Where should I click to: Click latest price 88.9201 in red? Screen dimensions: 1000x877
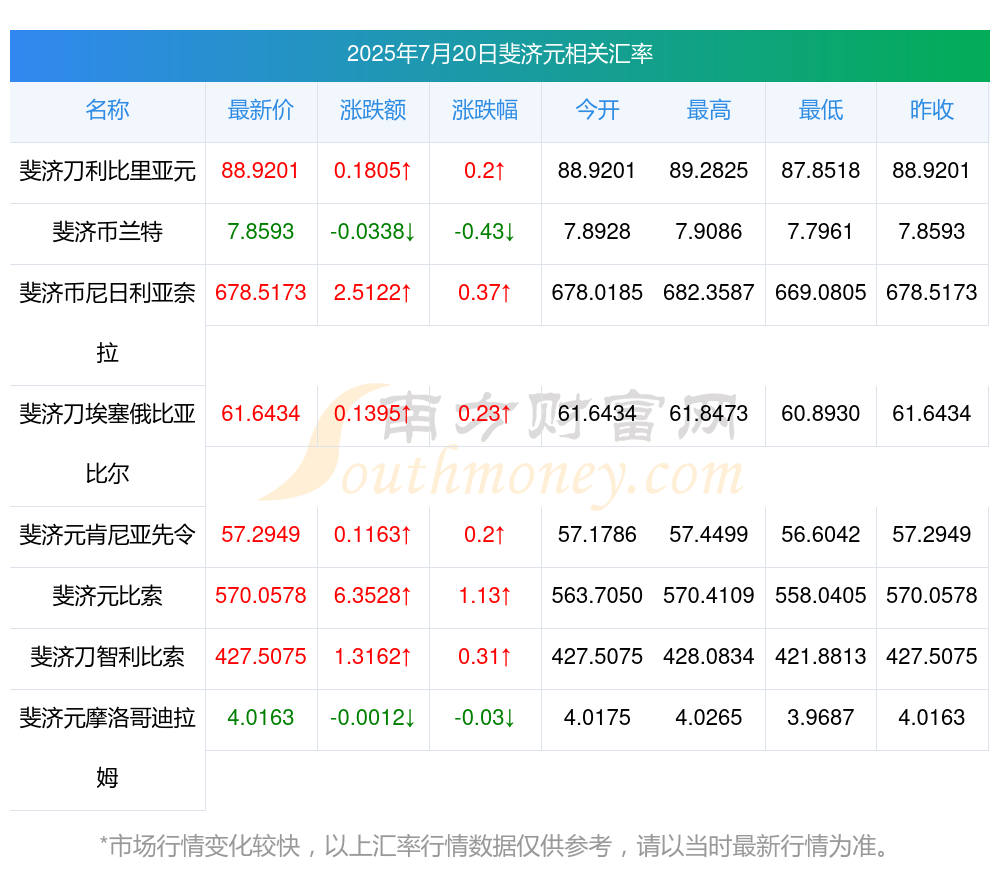(x=260, y=170)
